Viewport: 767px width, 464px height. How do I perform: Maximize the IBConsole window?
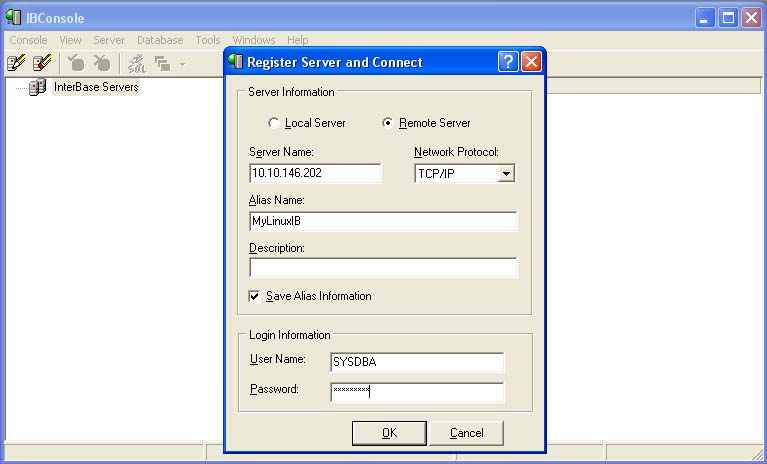pyautogui.click(x=728, y=18)
